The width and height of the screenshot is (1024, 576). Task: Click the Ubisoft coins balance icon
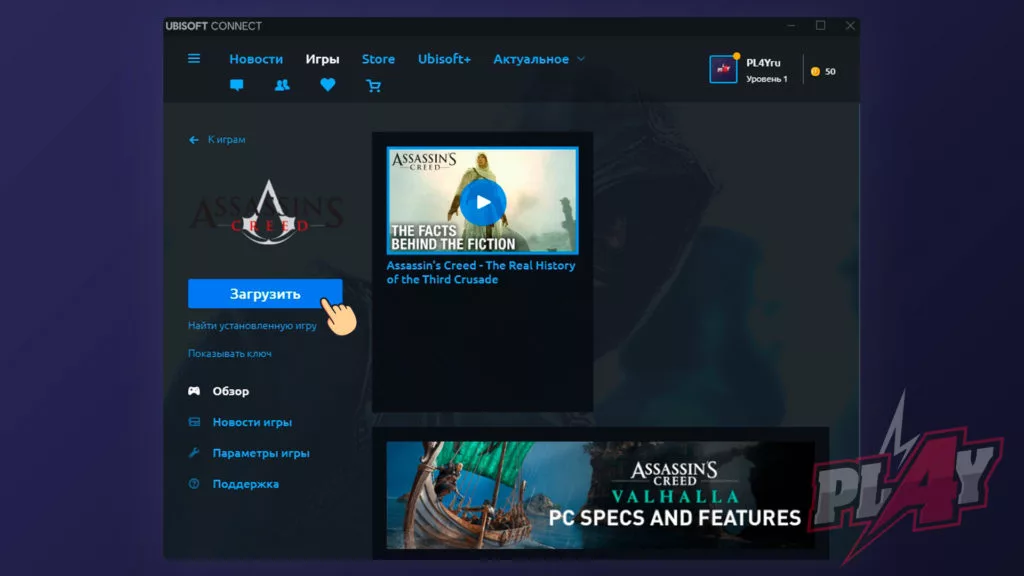click(x=815, y=72)
